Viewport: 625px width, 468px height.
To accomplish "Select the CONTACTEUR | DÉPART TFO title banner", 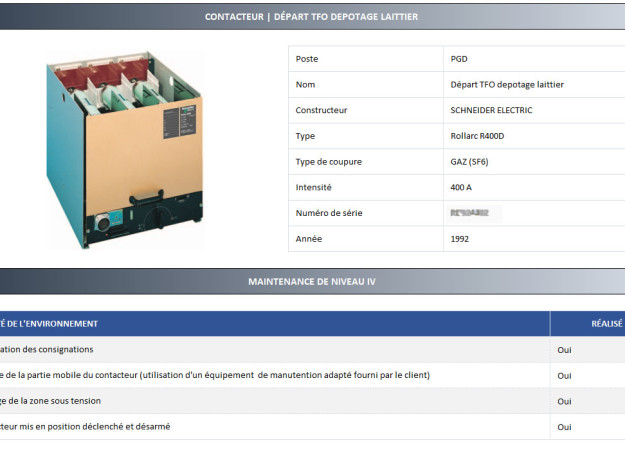I will pyautogui.click(x=311, y=16).
